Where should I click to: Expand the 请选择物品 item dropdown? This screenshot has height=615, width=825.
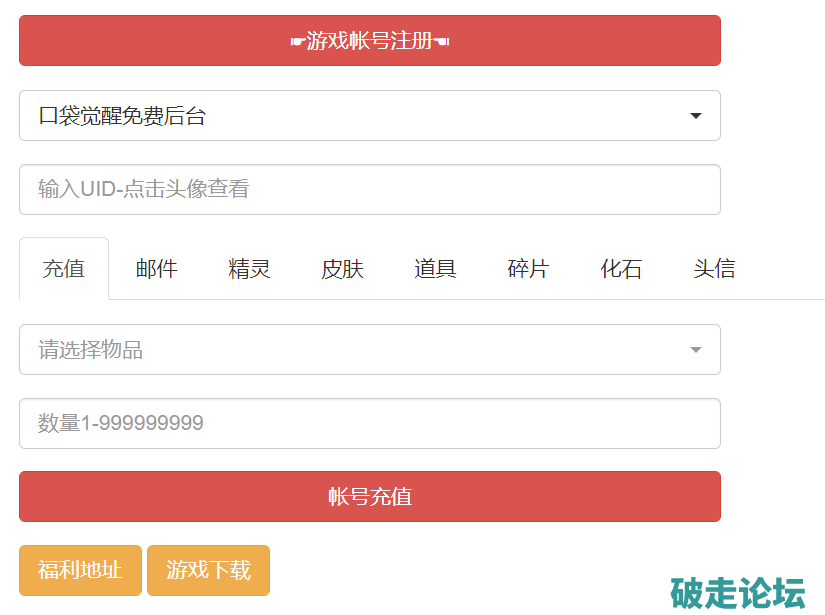pos(369,350)
